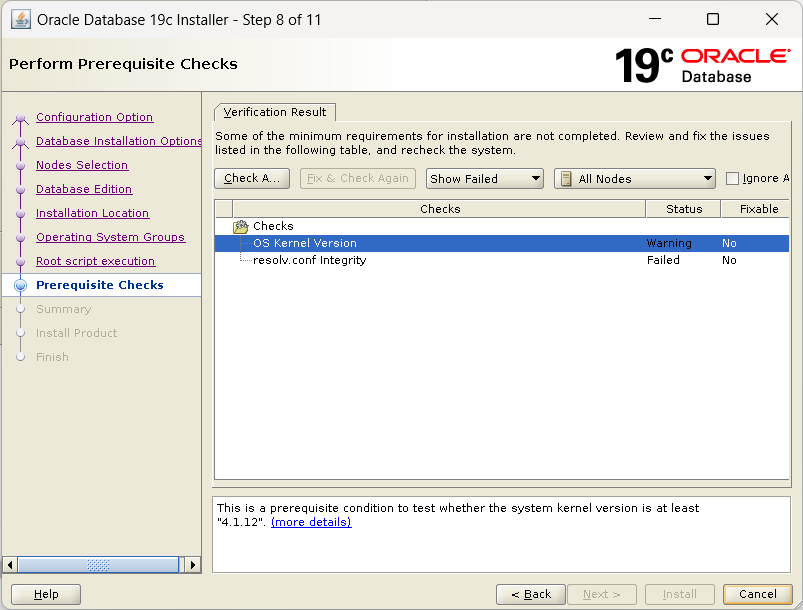Click the Install Product step label
Viewport: 803px width, 610px height.
[76, 333]
